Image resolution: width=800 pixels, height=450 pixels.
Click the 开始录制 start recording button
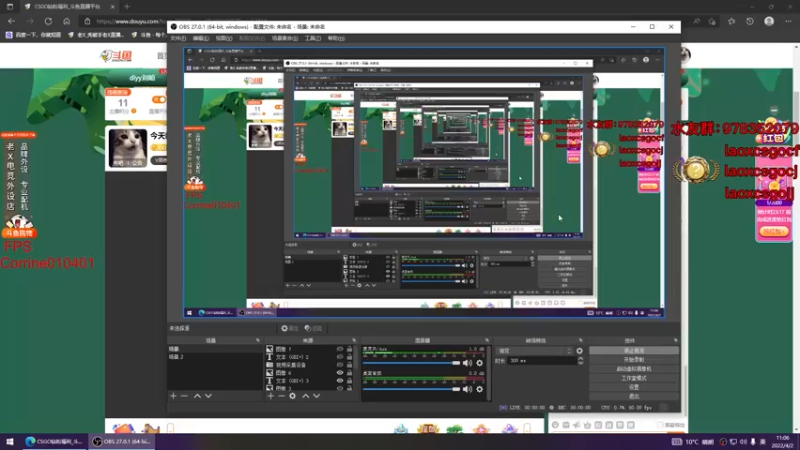[x=634, y=360]
